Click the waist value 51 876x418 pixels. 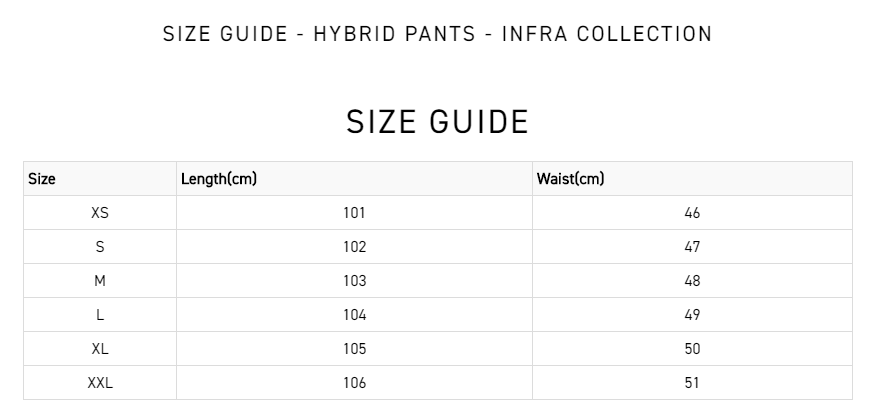pos(692,383)
